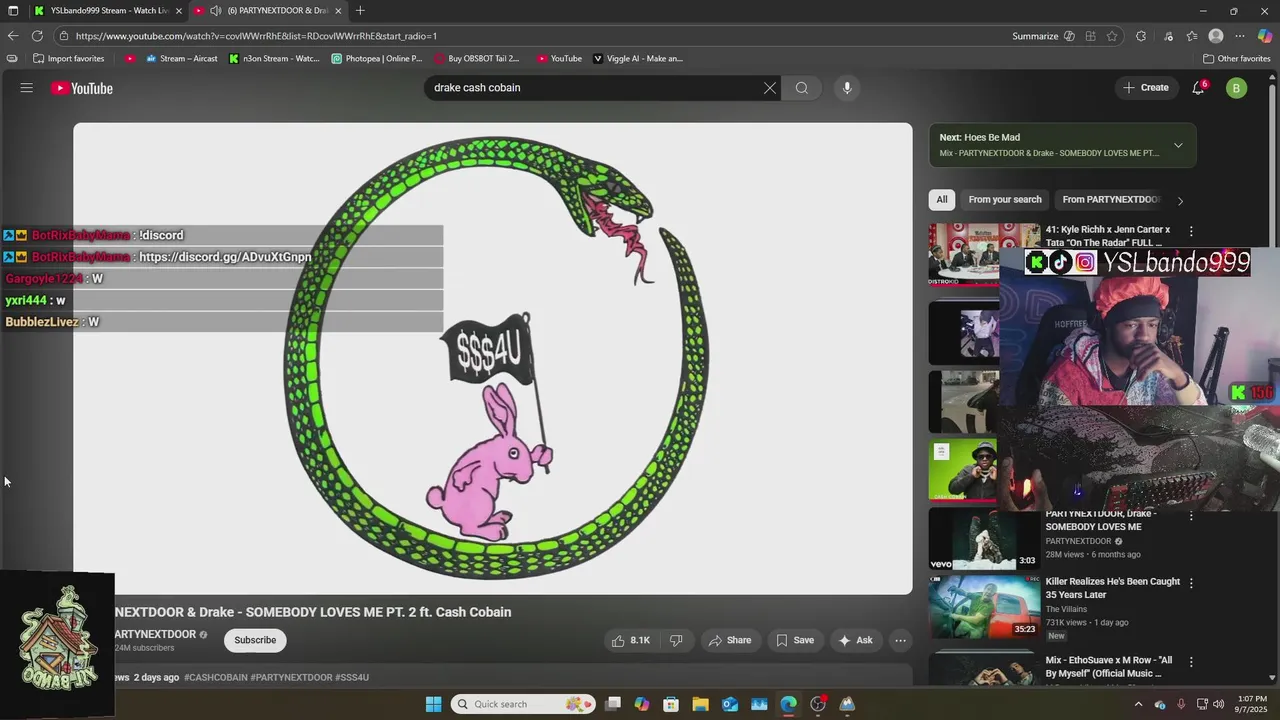Add page to favorites star
The image size is (1280, 720).
(1112, 36)
